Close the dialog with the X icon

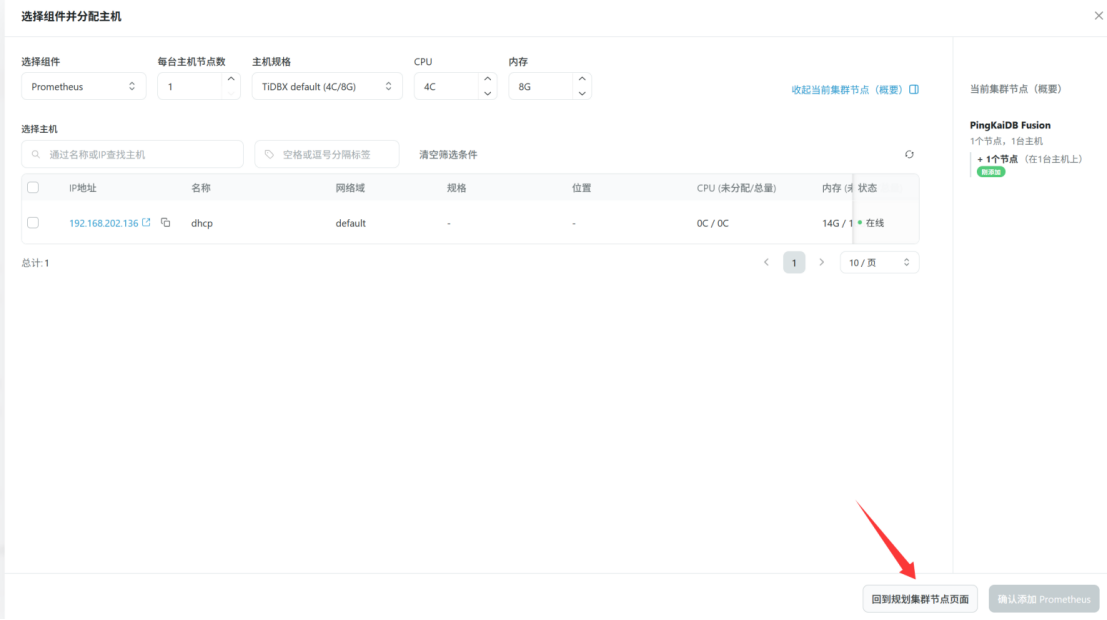point(1099,17)
